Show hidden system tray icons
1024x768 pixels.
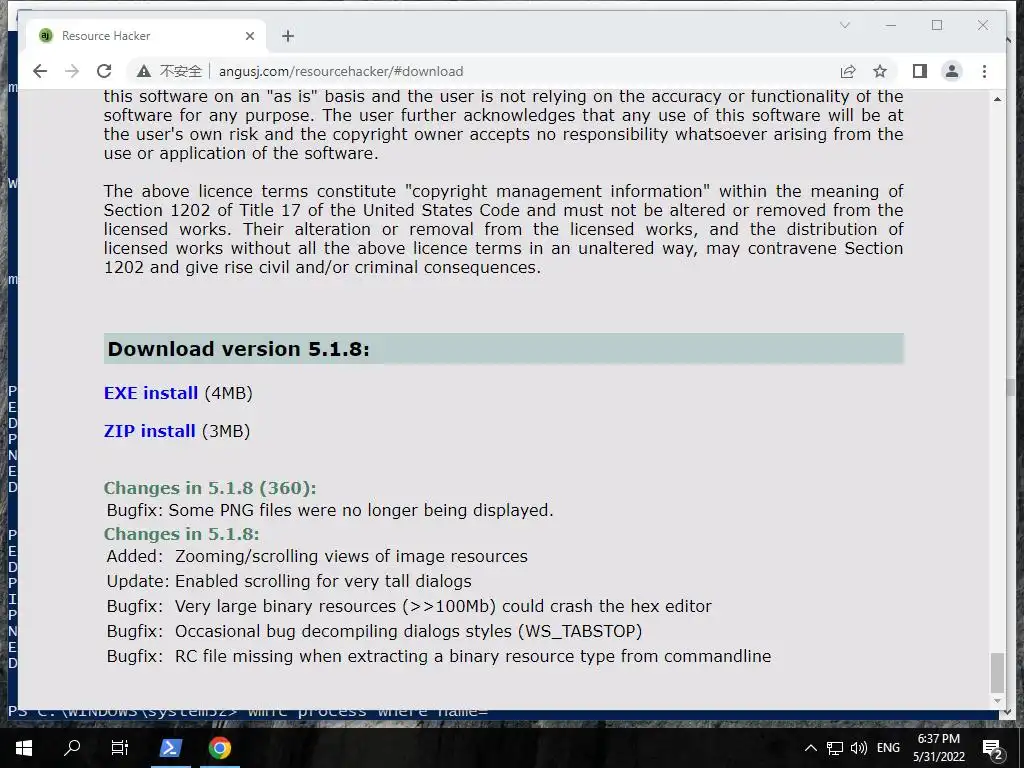coord(810,748)
